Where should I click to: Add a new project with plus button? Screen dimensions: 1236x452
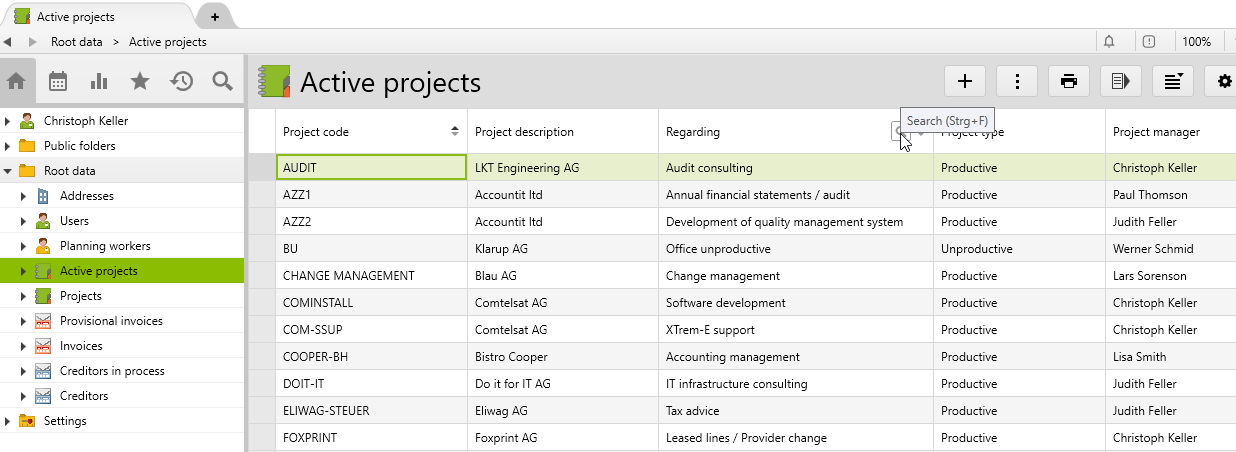(x=965, y=82)
